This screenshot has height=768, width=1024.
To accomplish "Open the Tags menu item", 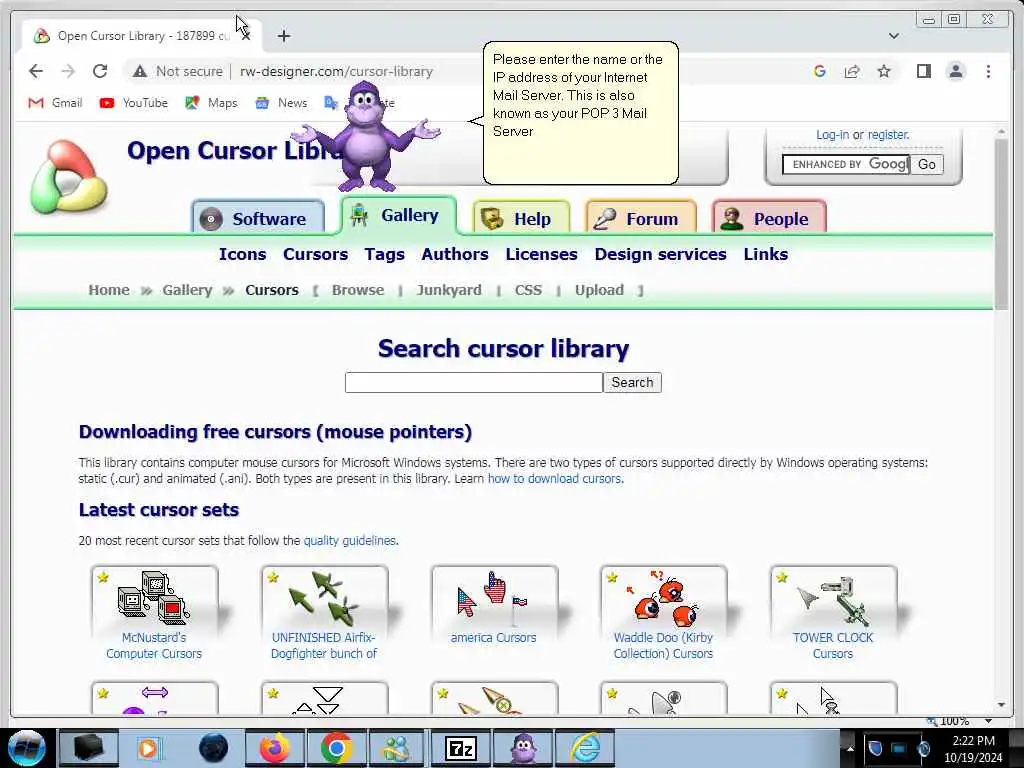I will point(385,254).
